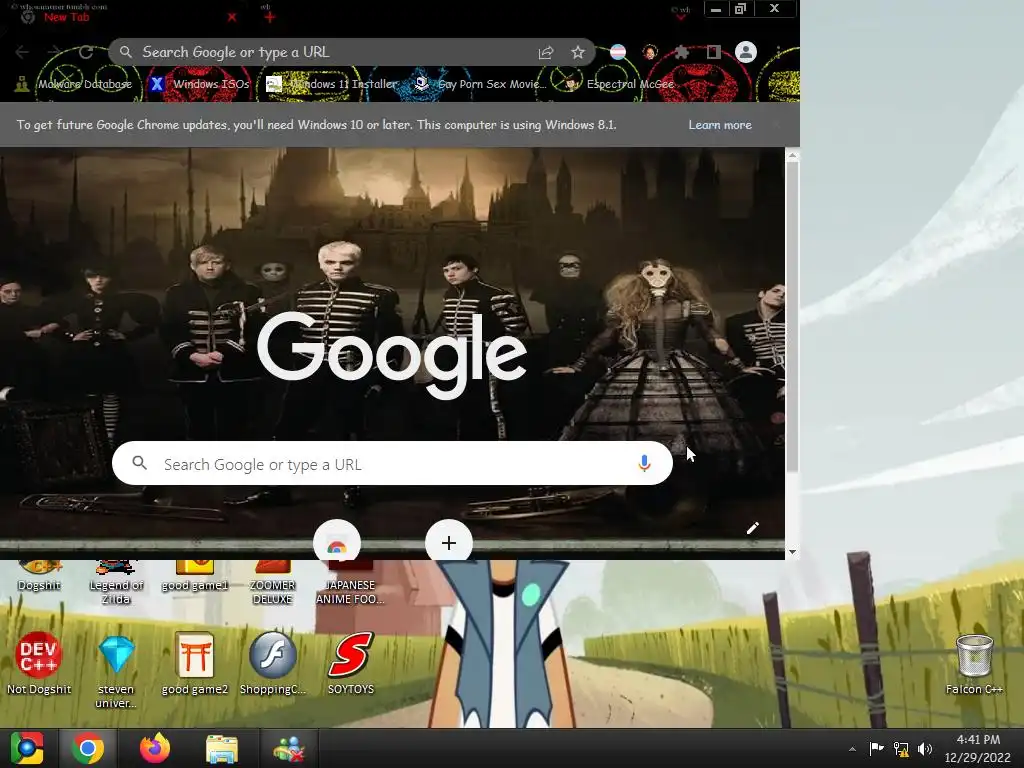
Task: Click the scrollbar up arrow
Action: click(x=792, y=155)
